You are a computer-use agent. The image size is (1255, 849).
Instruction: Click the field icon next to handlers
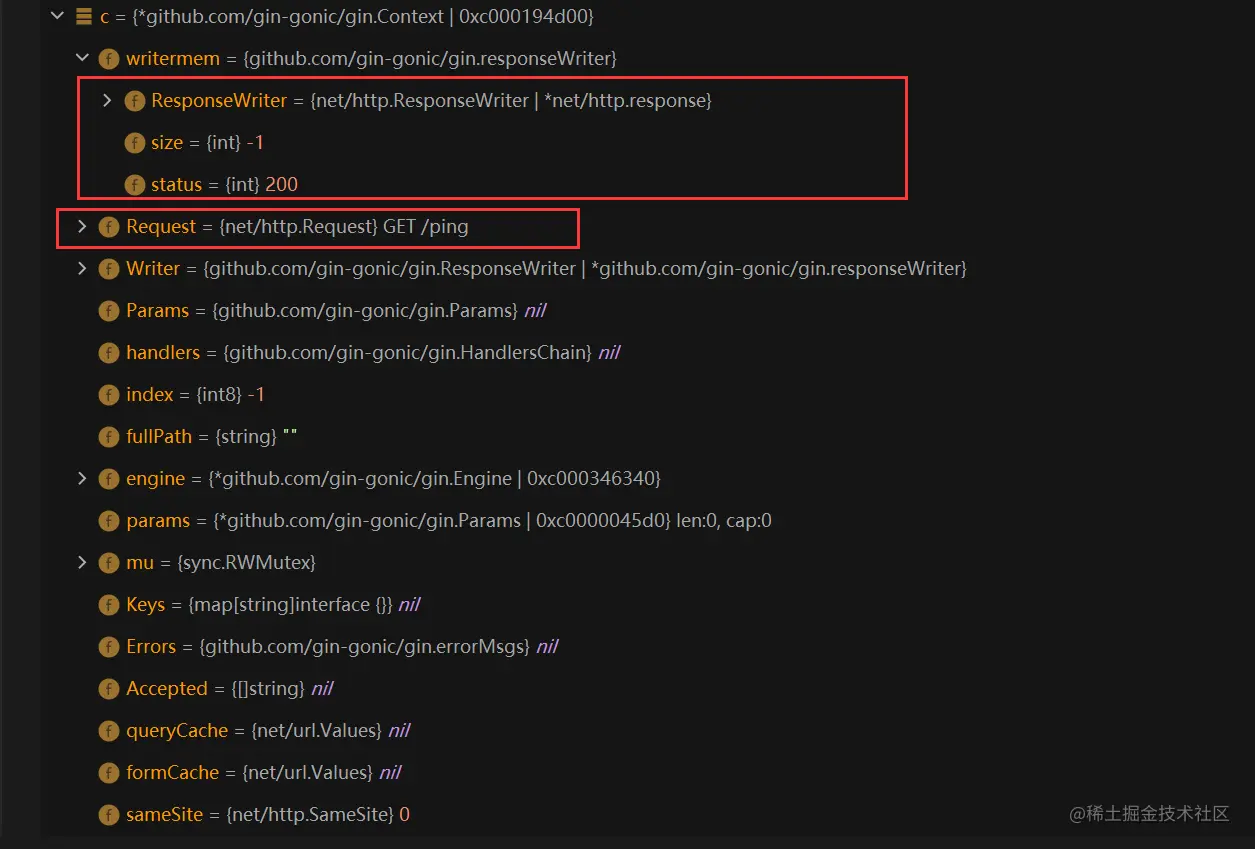click(x=109, y=353)
